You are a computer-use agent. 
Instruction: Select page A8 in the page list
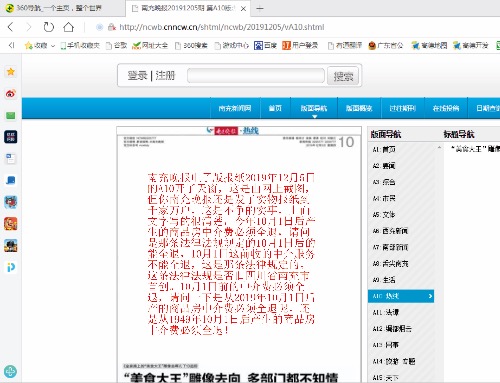(401, 263)
